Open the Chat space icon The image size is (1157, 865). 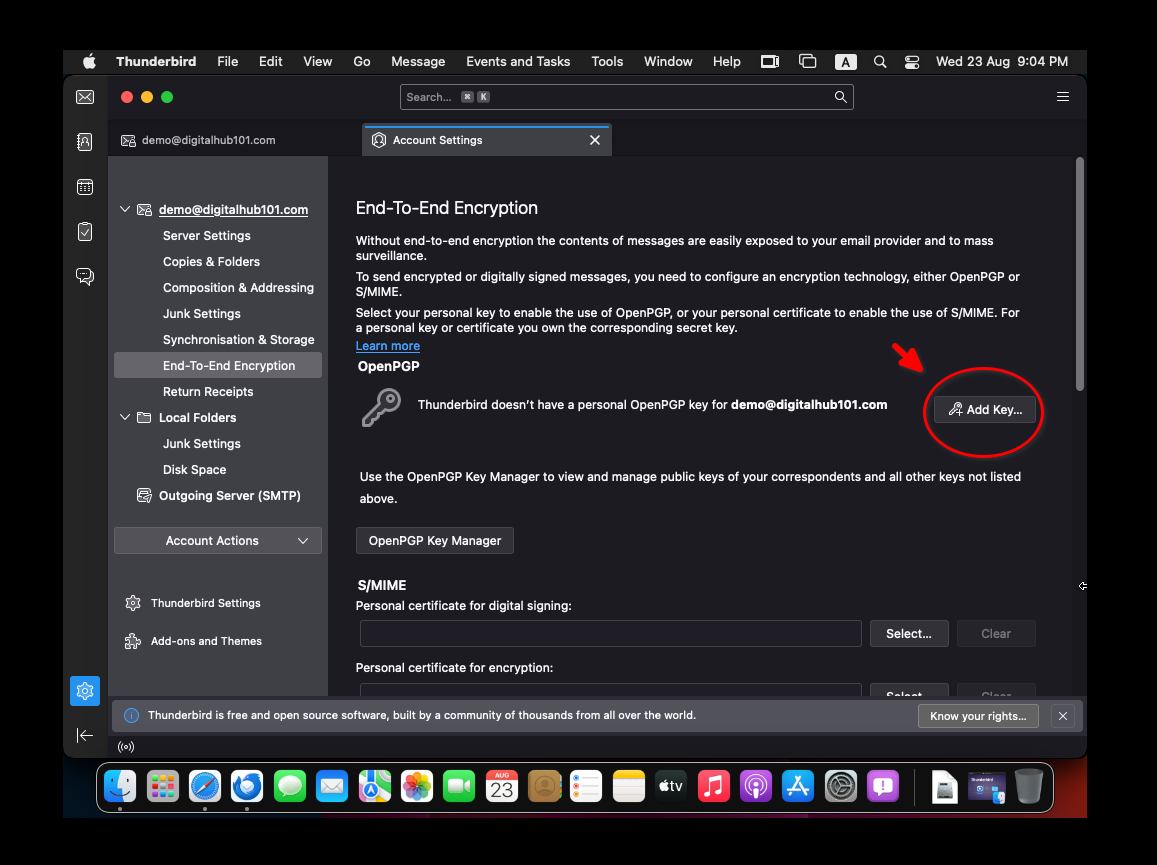coord(85,277)
